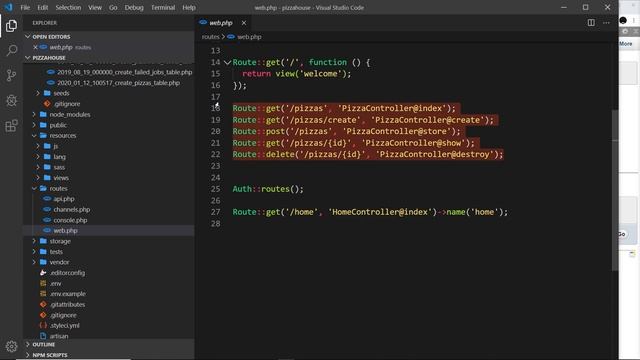This screenshot has height=360, width=640.
Task: Open .gitignore under the seeds folder
Action: [67, 104]
